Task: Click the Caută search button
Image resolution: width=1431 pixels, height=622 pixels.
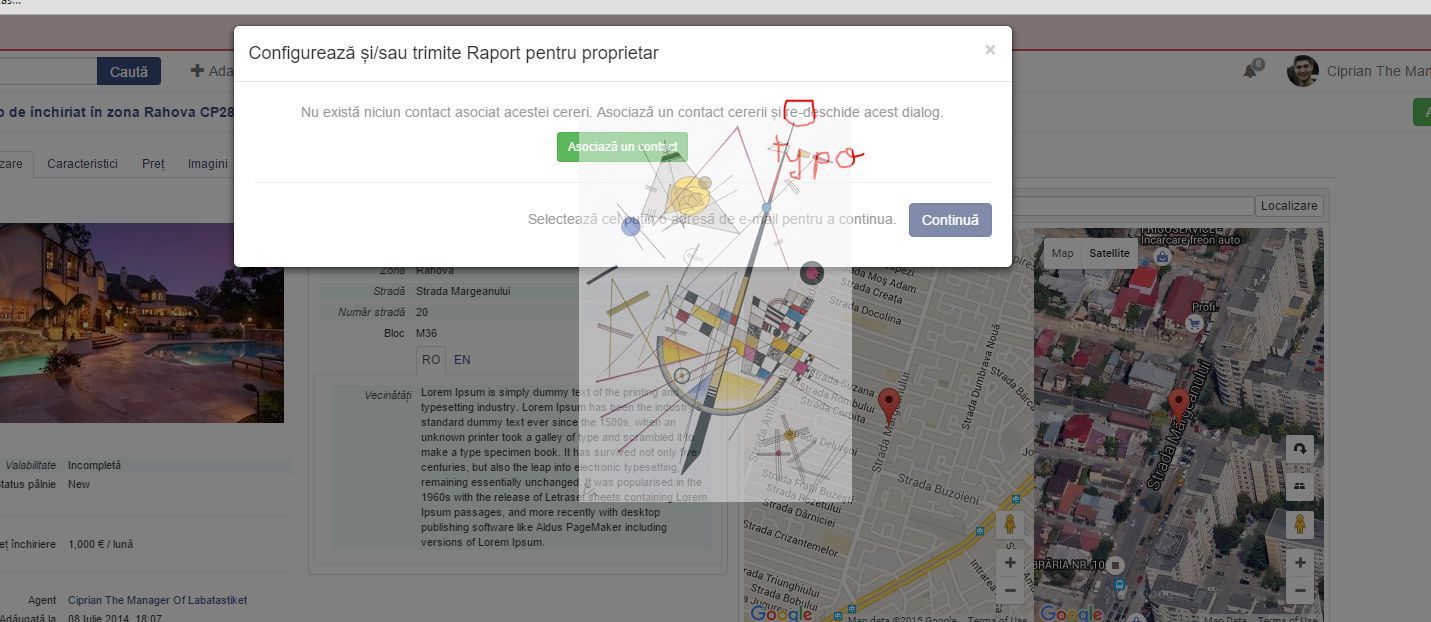Action: (x=128, y=72)
